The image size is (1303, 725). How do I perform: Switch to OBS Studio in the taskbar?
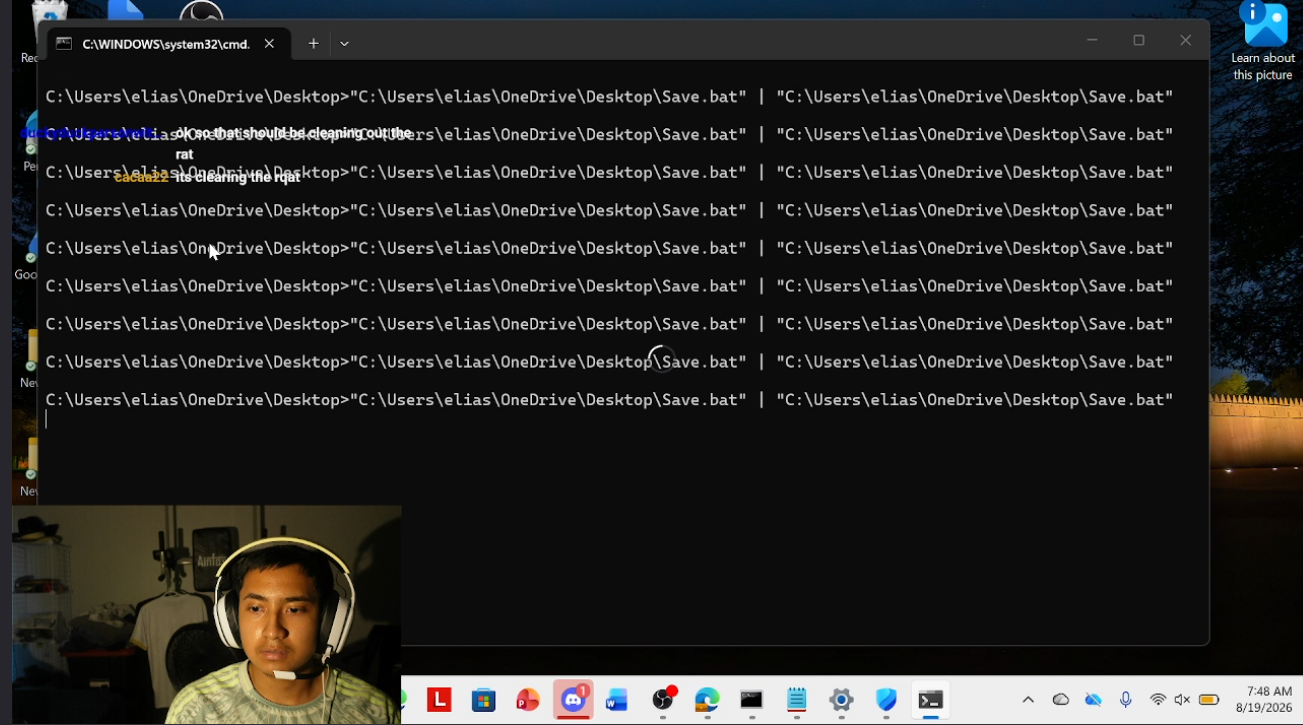(663, 699)
